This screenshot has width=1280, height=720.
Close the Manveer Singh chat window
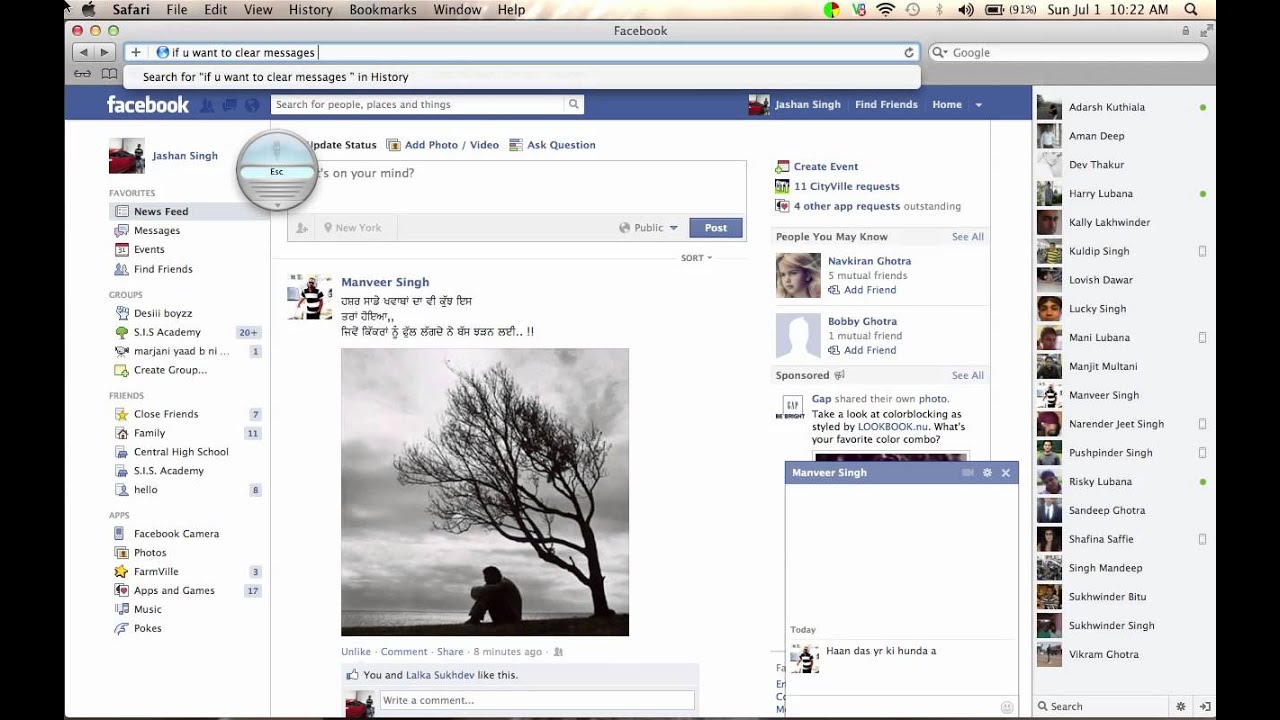coord(1006,472)
